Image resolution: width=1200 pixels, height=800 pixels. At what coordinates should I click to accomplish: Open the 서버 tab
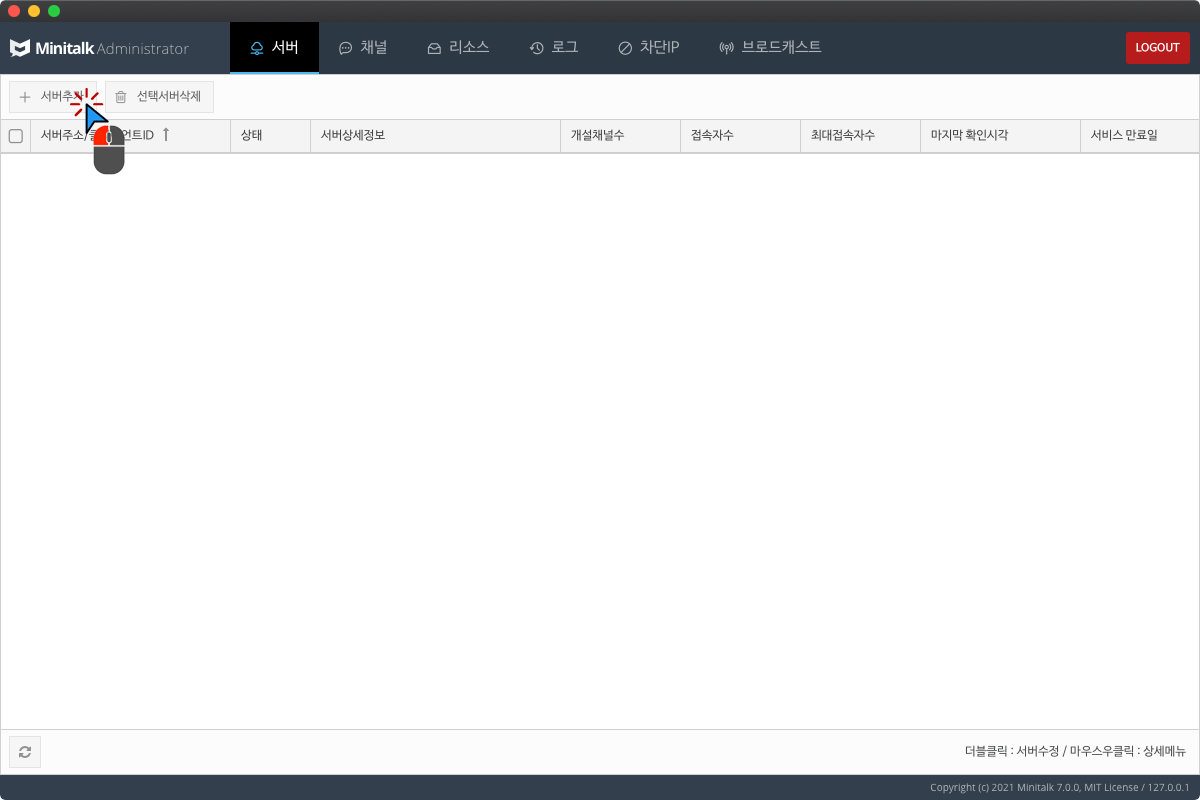[274, 48]
